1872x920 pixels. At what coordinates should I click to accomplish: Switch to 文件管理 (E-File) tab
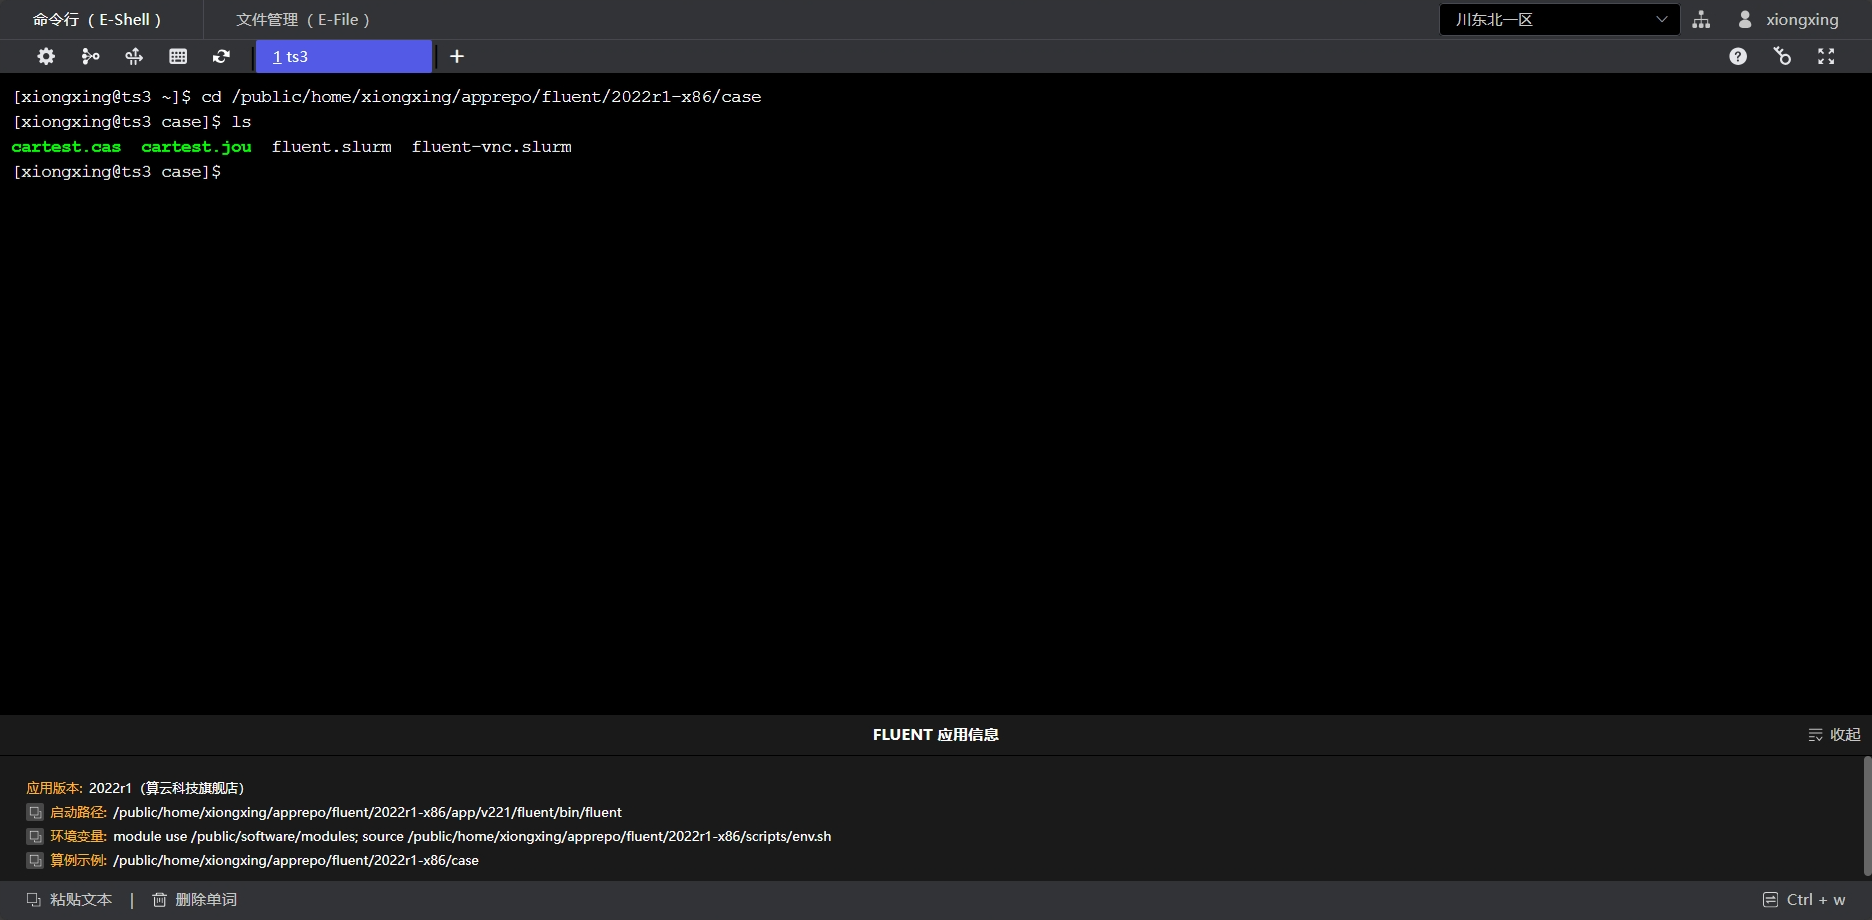303,20
